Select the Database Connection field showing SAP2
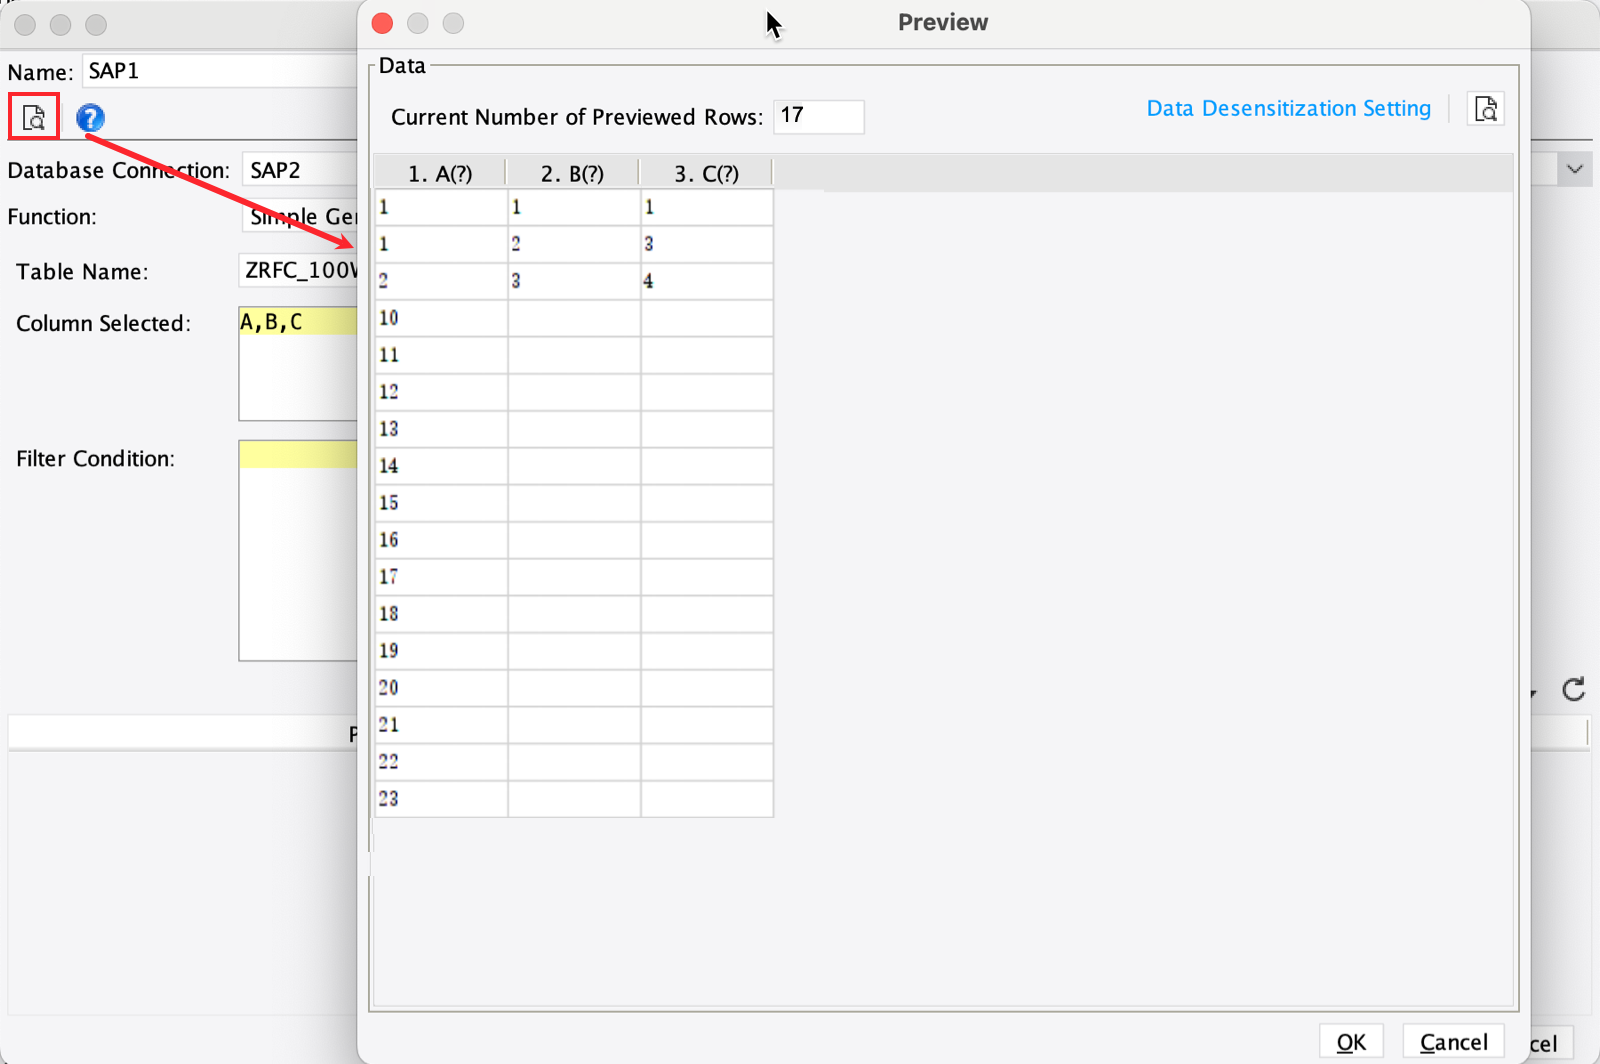Viewport: 1600px width, 1064px height. click(300, 170)
